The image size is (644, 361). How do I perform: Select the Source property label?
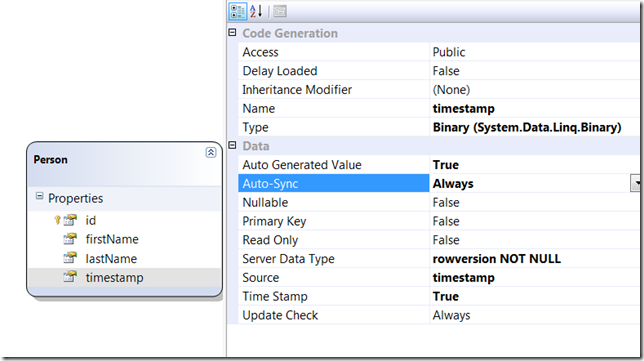pyautogui.click(x=261, y=278)
